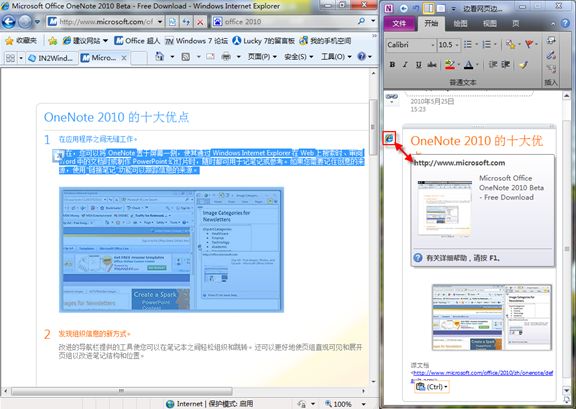Click the IE address bar URL field

pos(106,22)
